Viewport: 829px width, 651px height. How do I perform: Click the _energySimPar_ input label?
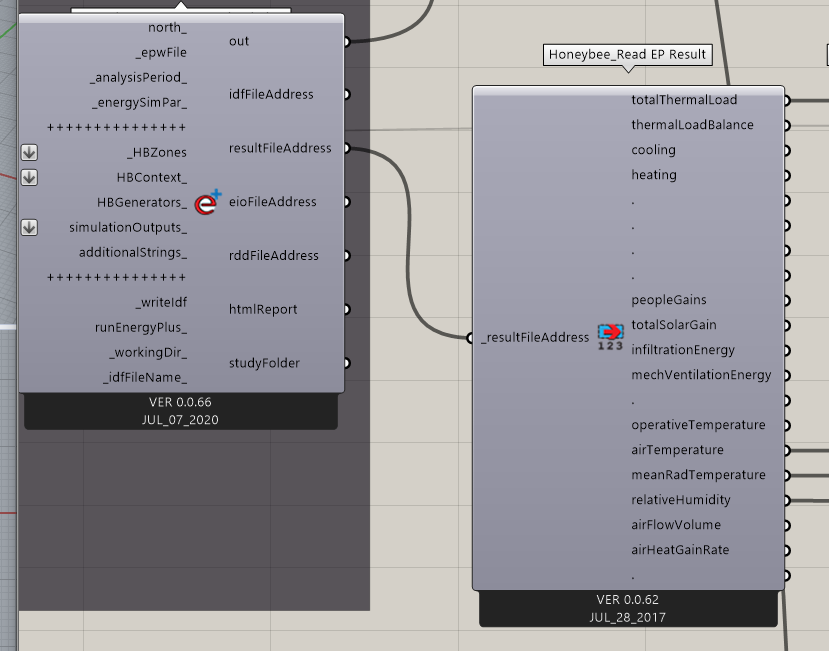(x=140, y=102)
